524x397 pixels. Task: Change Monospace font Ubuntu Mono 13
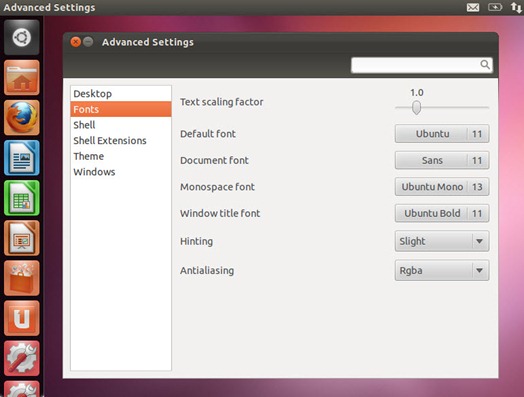442,187
